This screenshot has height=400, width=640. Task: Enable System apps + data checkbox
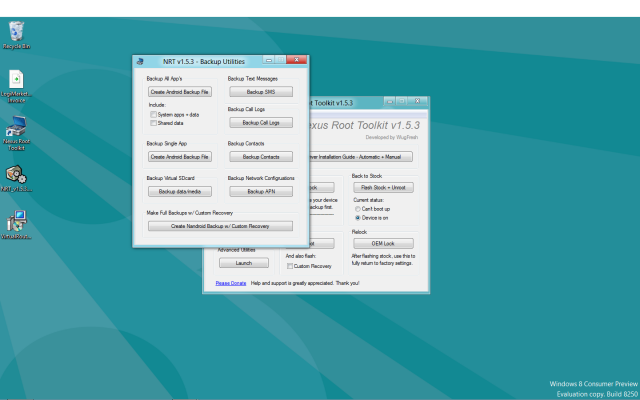click(x=153, y=115)
